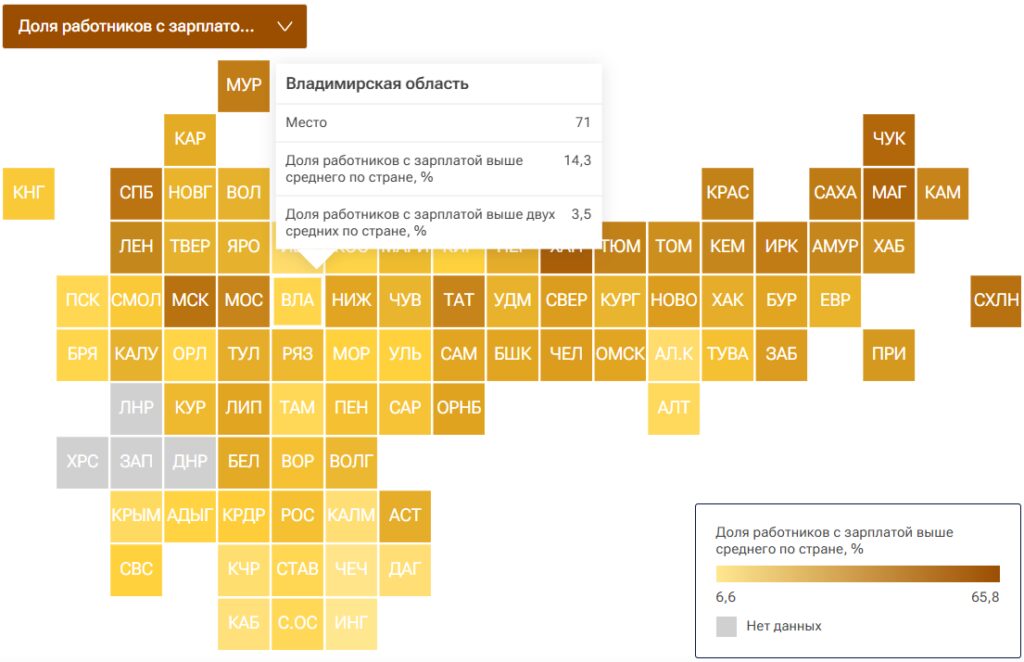Click the ВЛА highlighted tile
The width and height of the screenshot is (1024, 662).
298,300
